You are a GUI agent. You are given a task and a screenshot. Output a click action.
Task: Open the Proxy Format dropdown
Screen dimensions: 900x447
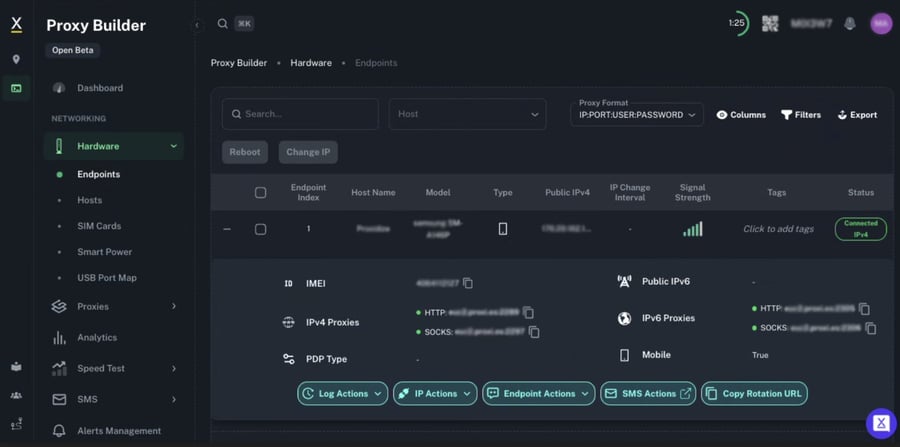coord(637,115)
